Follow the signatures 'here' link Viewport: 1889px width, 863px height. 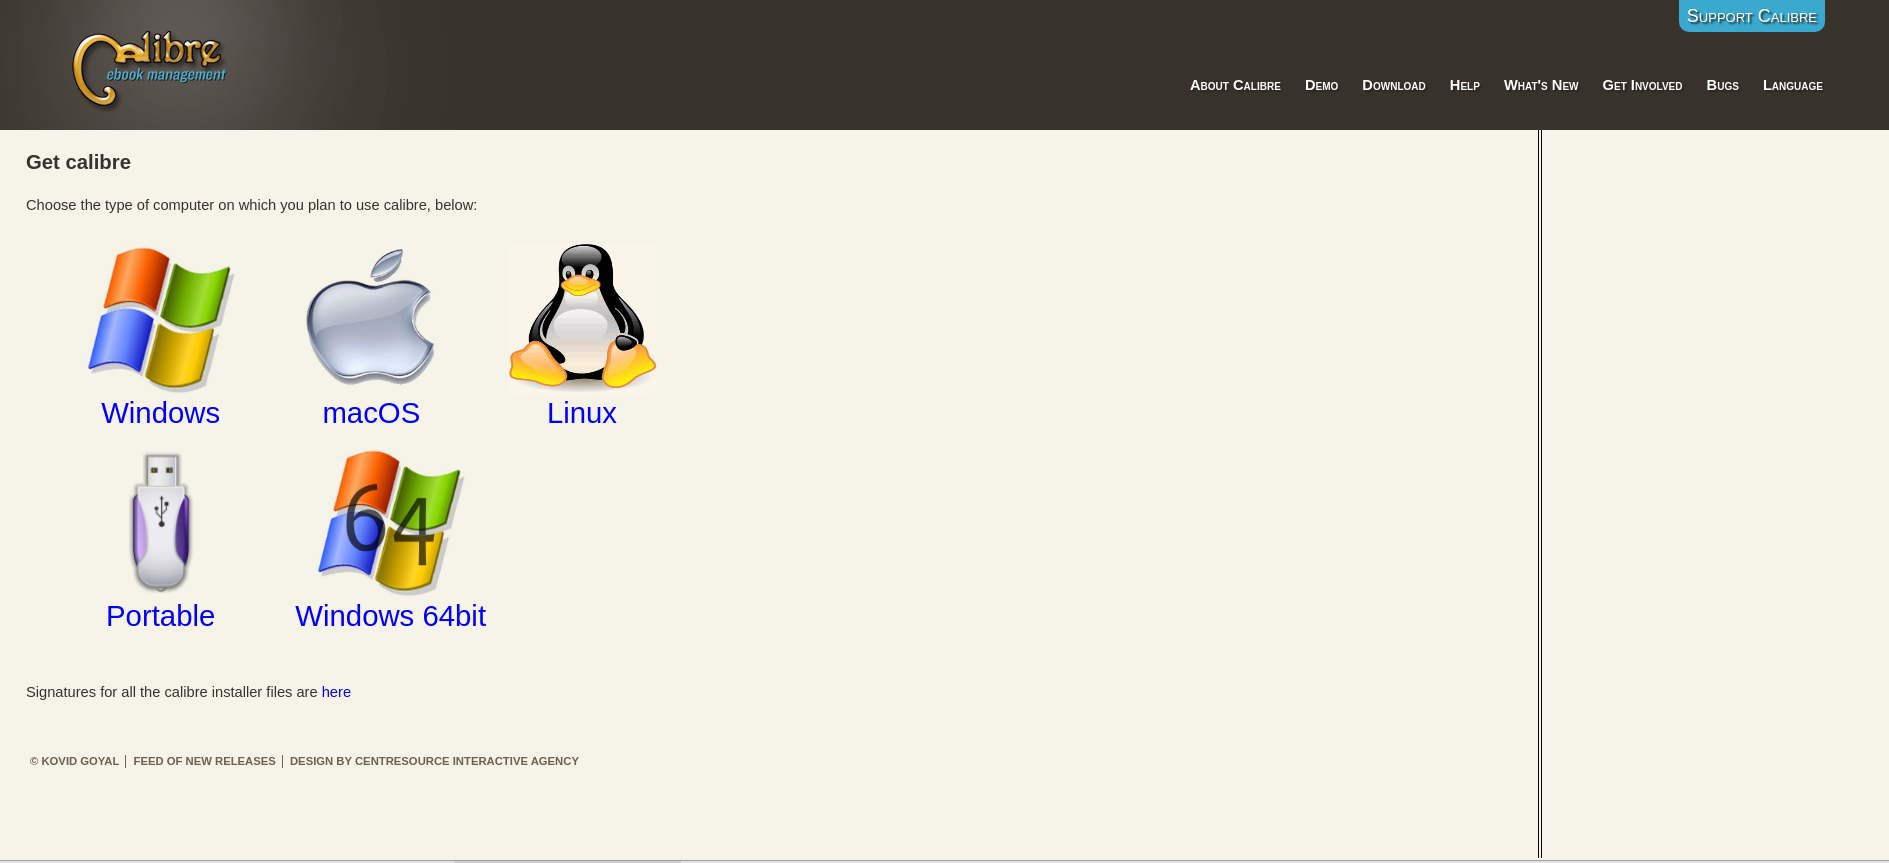(x=336, y=692)
